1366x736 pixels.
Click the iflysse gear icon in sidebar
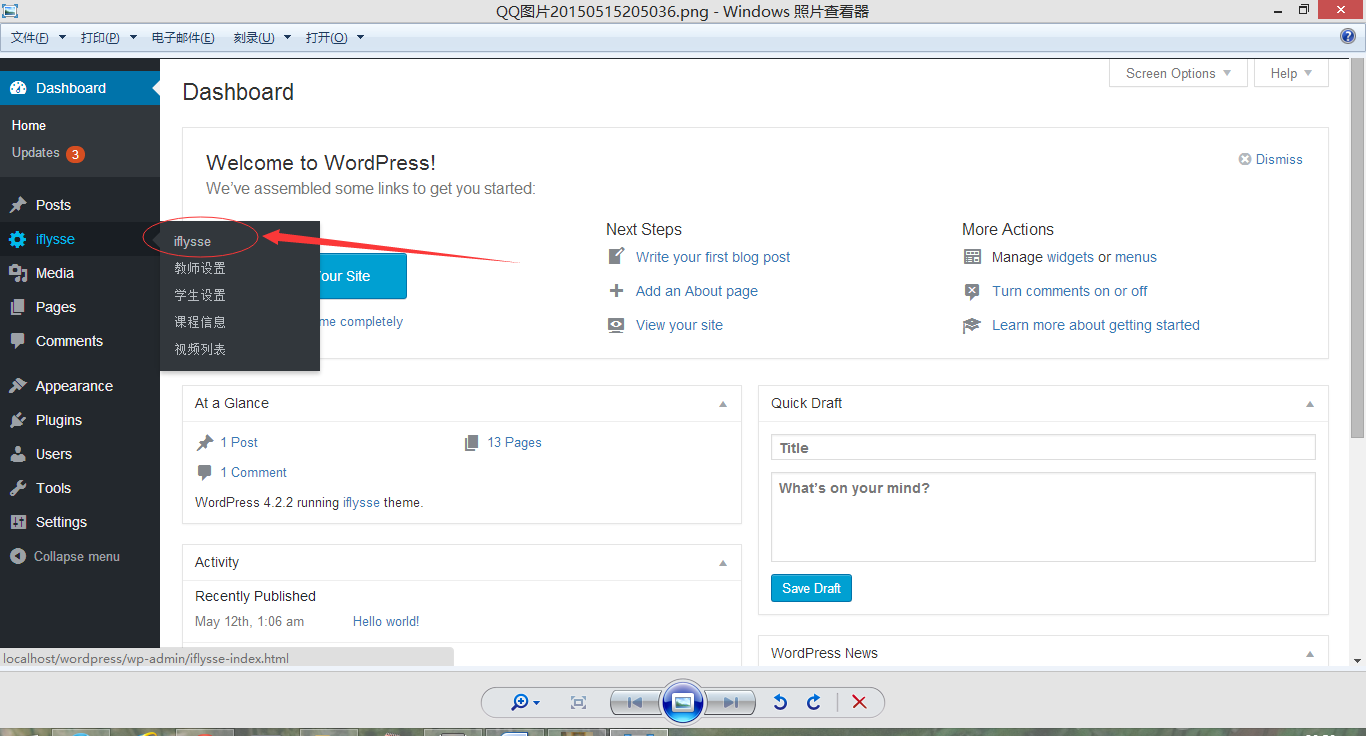click(x=18, y=239)
